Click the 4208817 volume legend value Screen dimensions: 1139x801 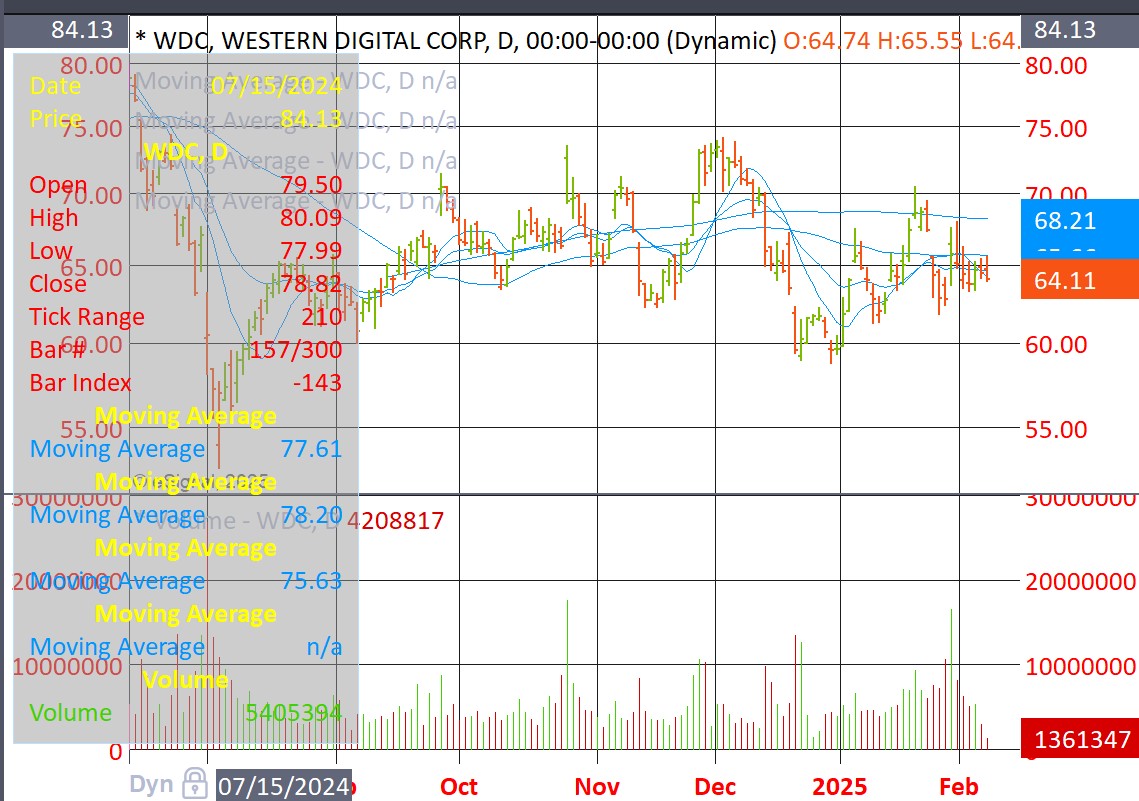coord(395,521)
